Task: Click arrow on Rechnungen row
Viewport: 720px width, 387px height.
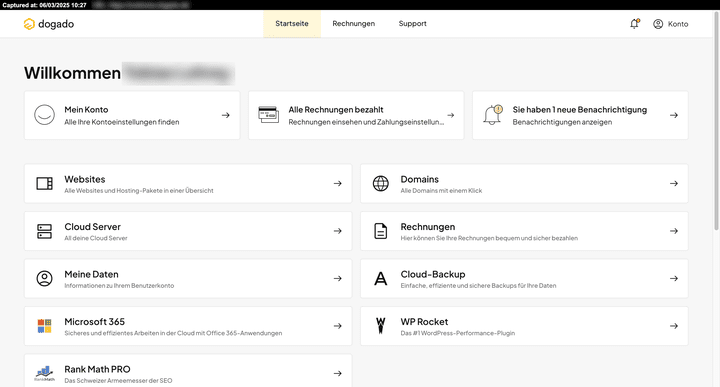Action: tap(674, 231)
